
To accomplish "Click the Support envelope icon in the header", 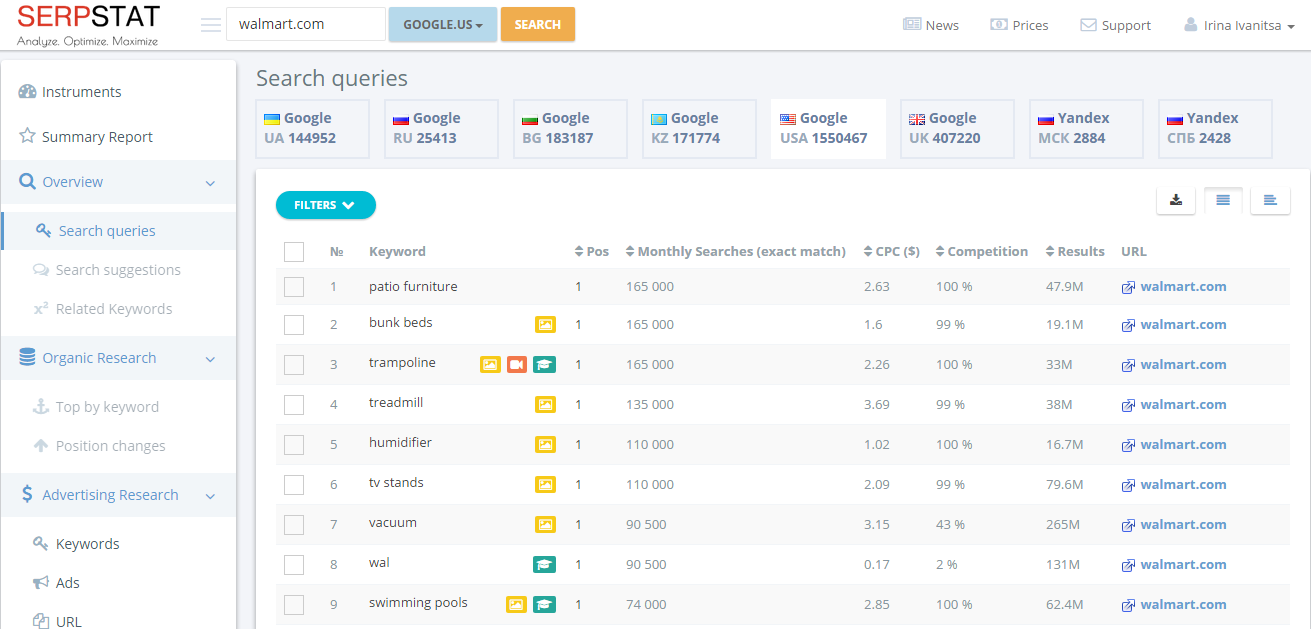I will 1088,25.
